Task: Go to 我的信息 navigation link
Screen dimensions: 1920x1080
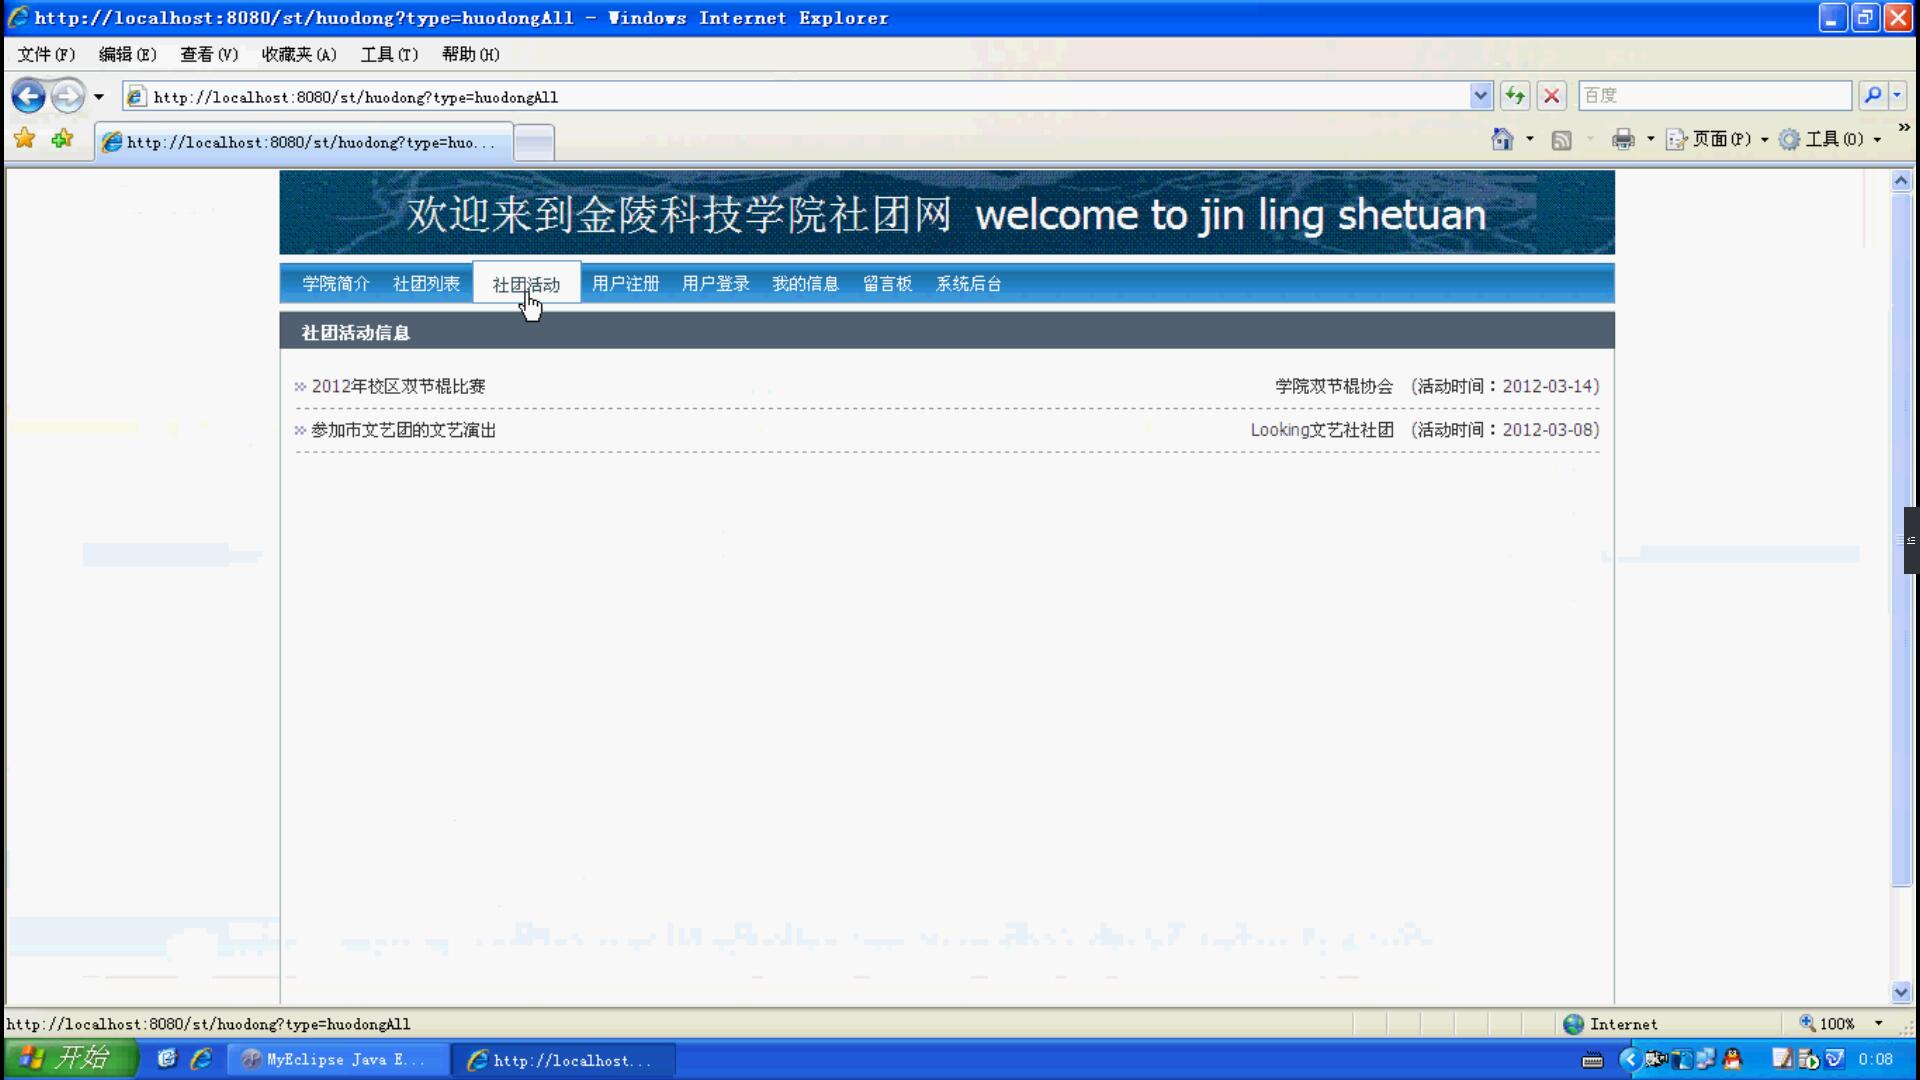Action: 805,284
